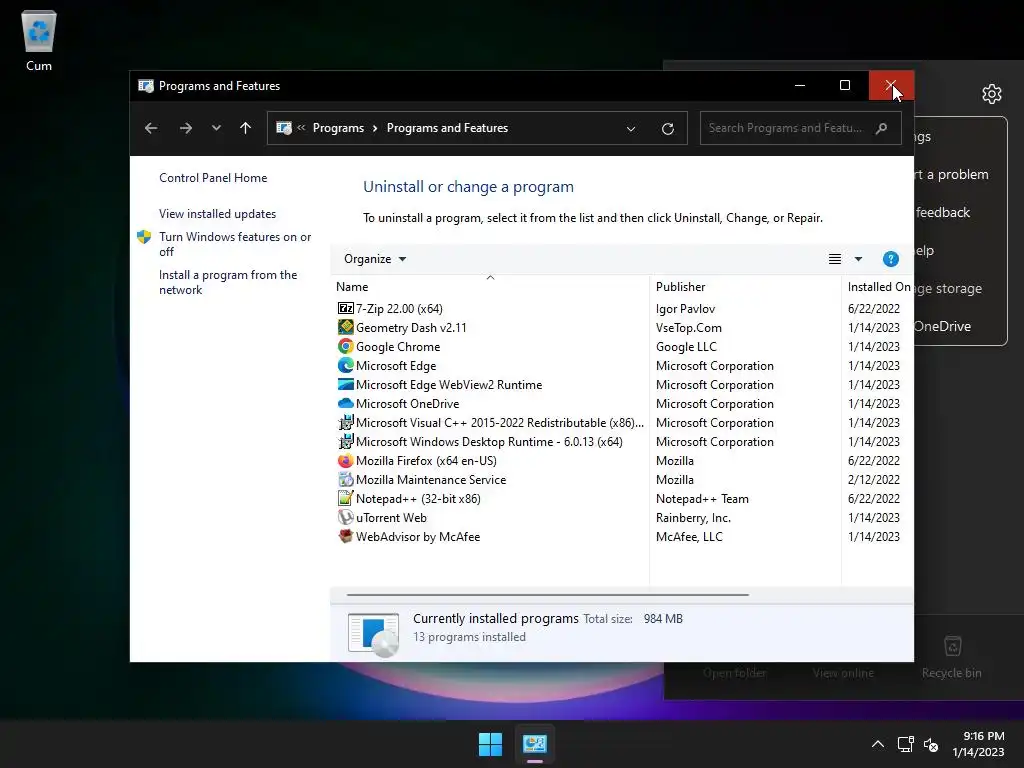1024x768 pixels.
Task: Click the Windows Start button
Action: (x=490, y=744)
